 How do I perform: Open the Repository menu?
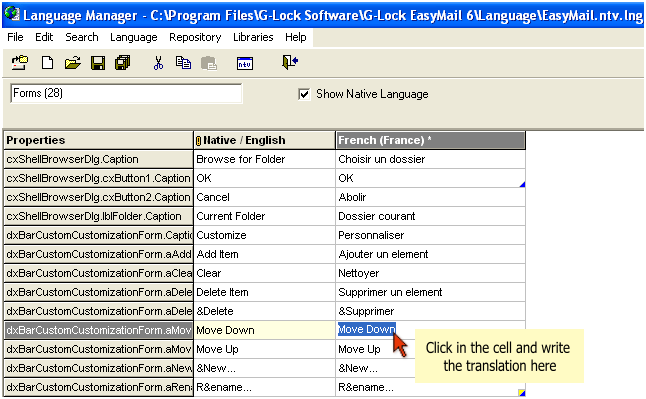click(195, 38)
